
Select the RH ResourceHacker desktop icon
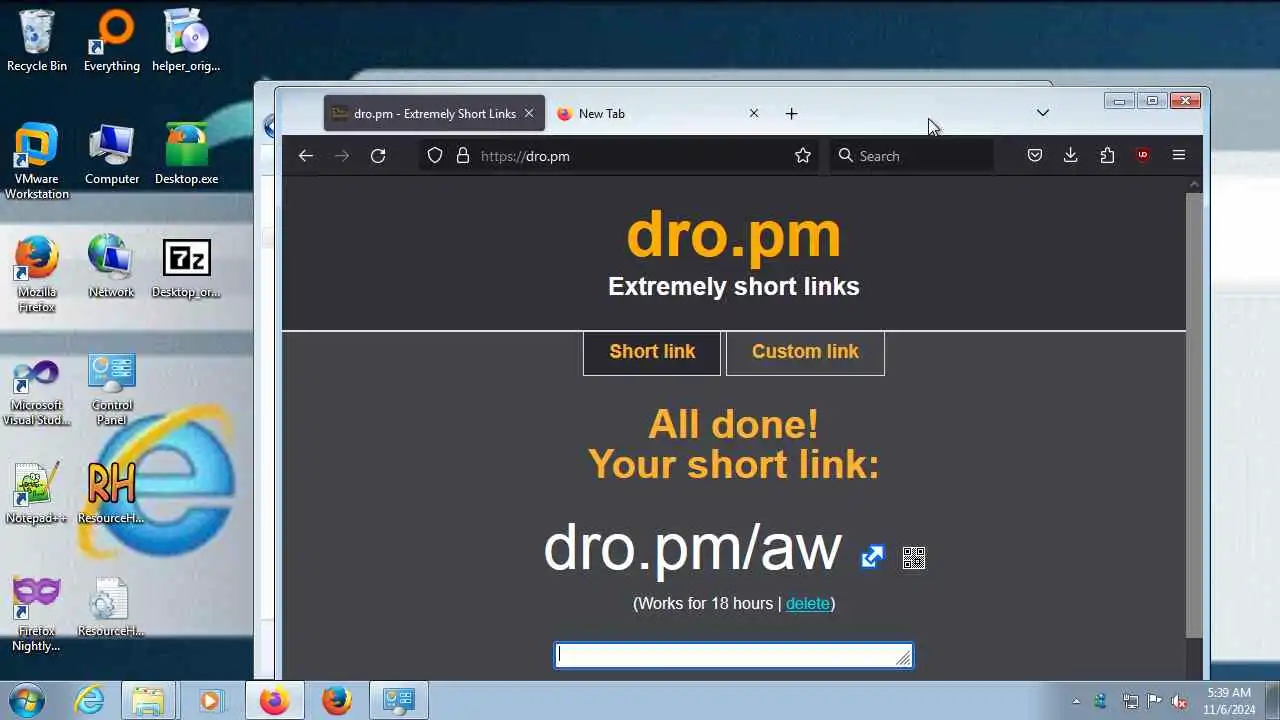111,494
